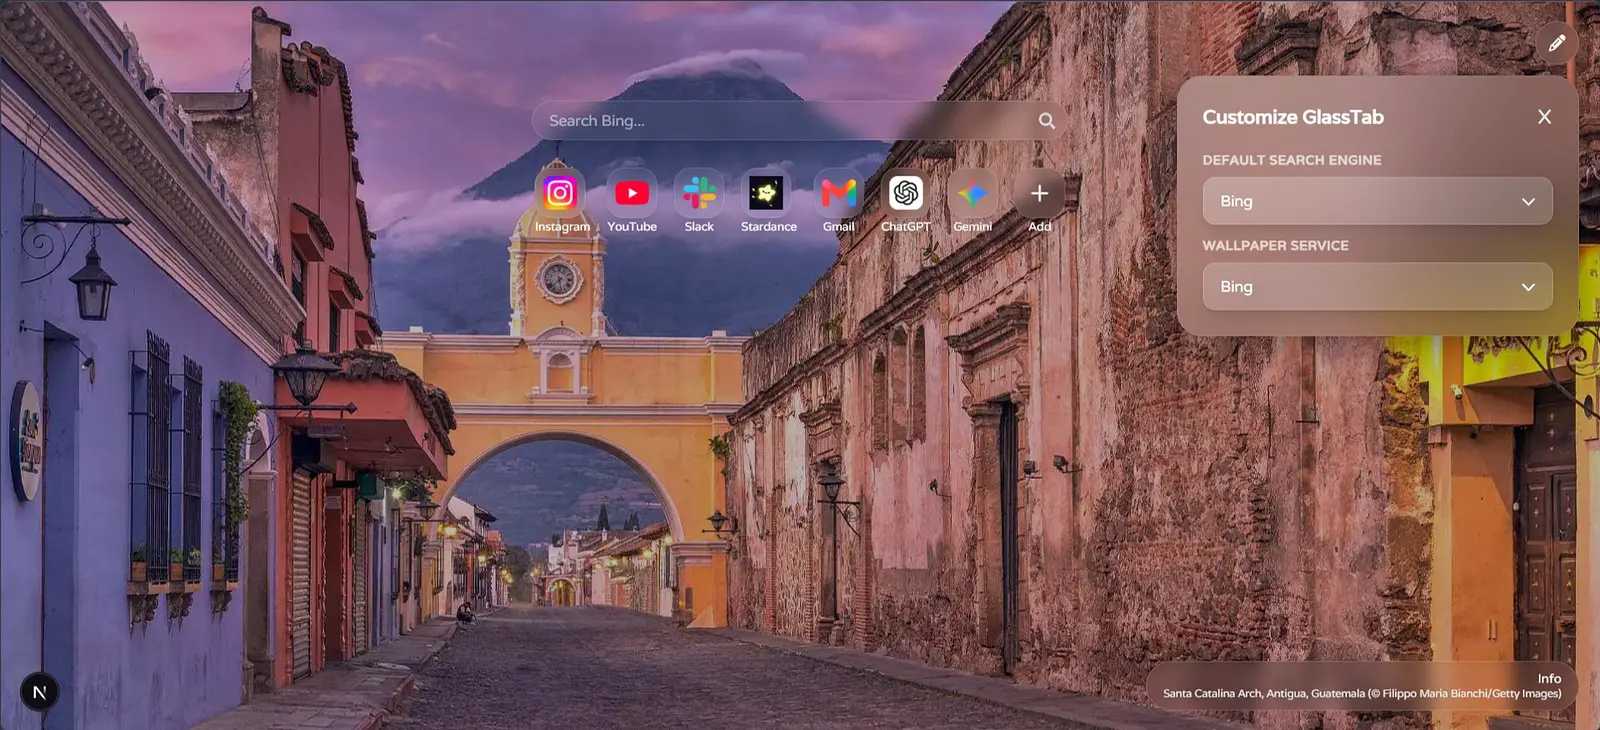Open the YouTube shortcut
This screenshot has width=1600, height=730.
pos(632,193)
